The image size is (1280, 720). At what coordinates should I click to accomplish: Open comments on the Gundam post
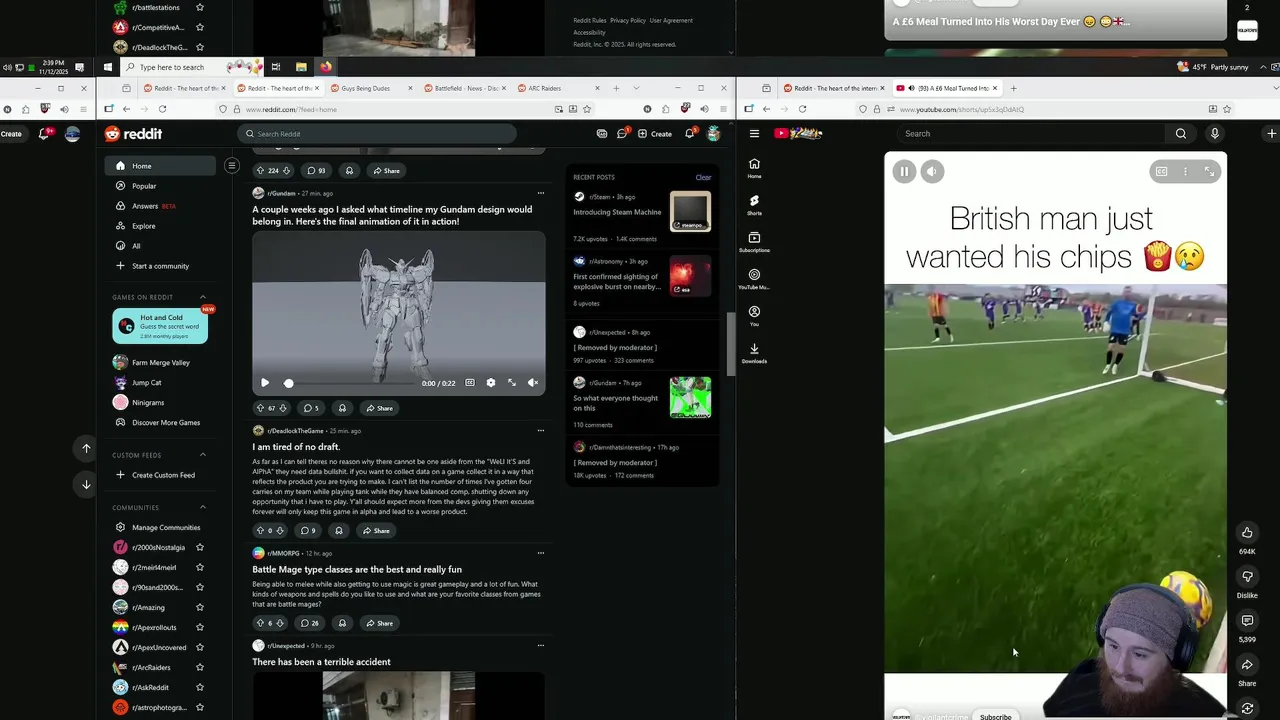click(311, 408)
